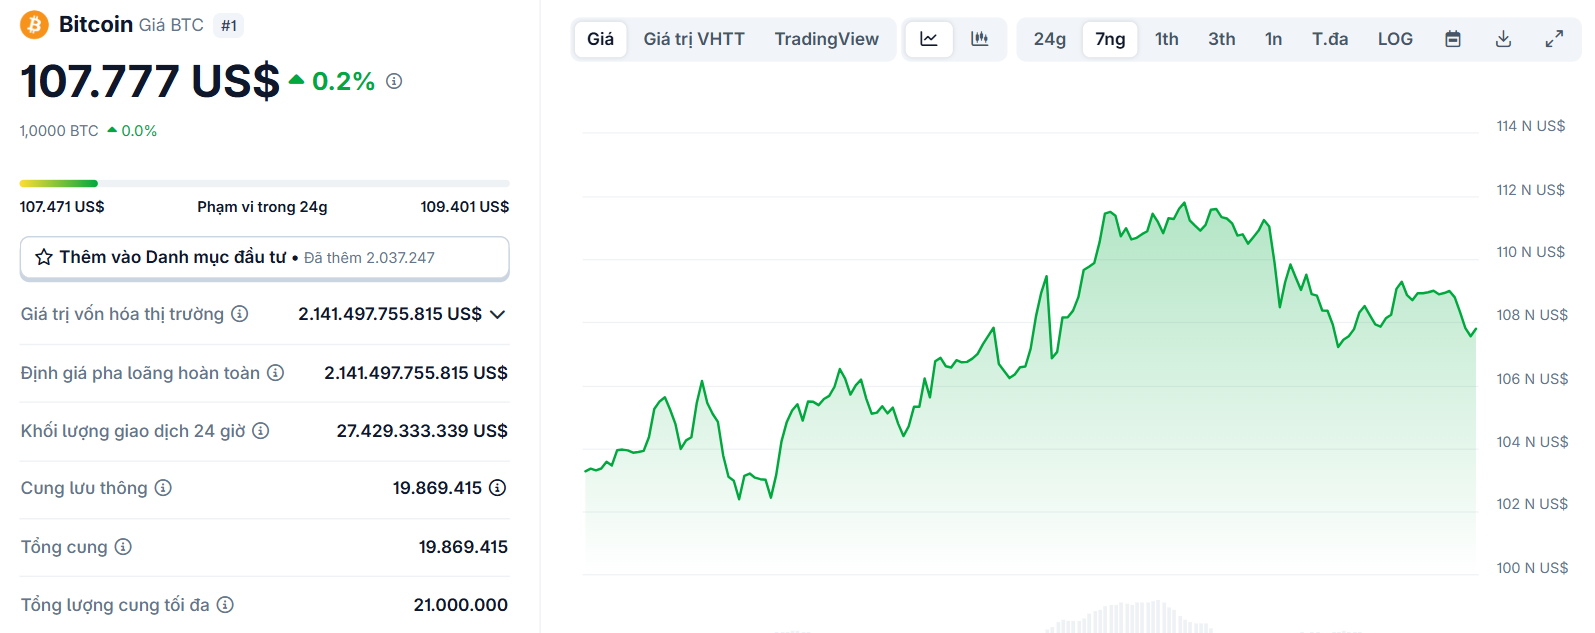This screenshot has width=1595, height=633.
Task: Click 21.000.000 max supply value
Action: coord(461,605)
